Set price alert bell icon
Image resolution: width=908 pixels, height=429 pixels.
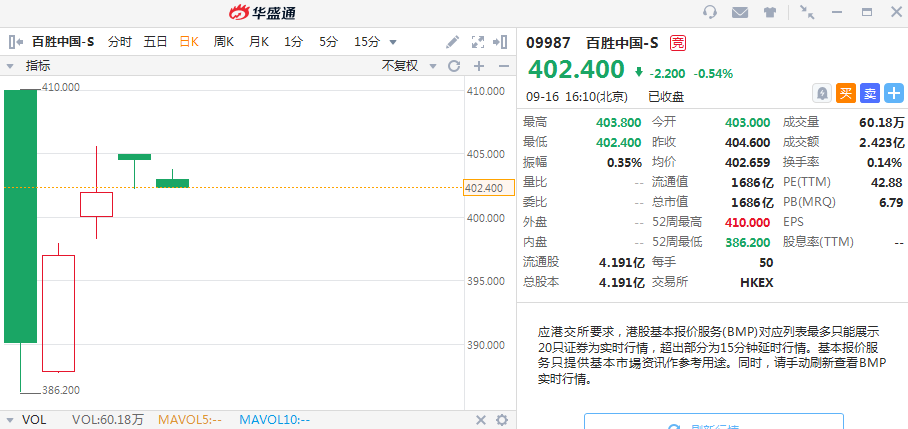821,93
